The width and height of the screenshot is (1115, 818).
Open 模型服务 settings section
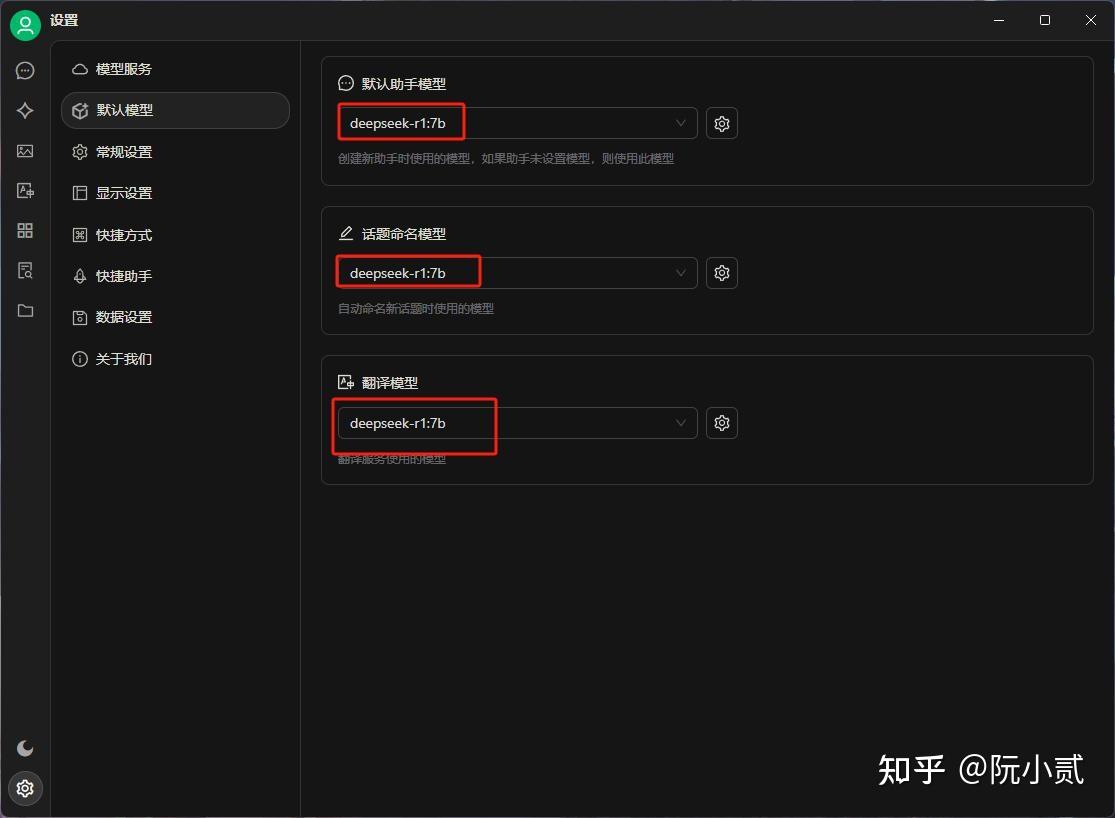(175, 69)
